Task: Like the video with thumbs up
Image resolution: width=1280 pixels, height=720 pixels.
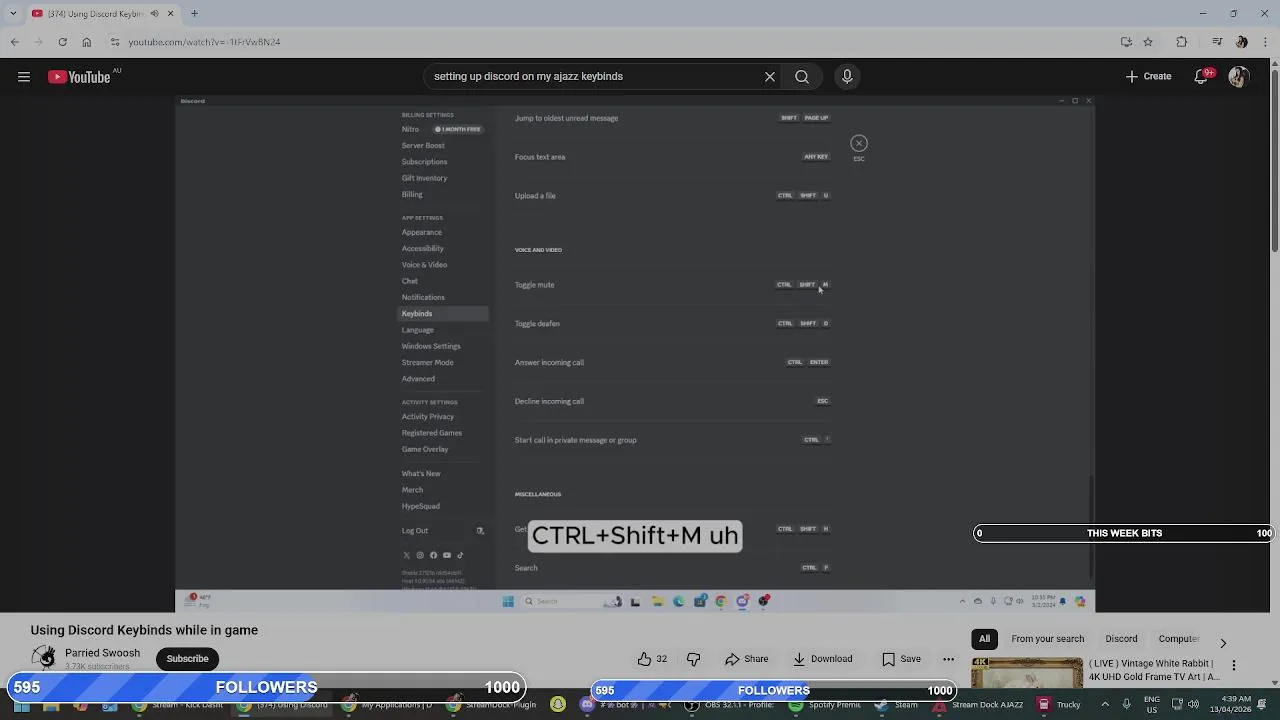Action: [x=652, y=659]
